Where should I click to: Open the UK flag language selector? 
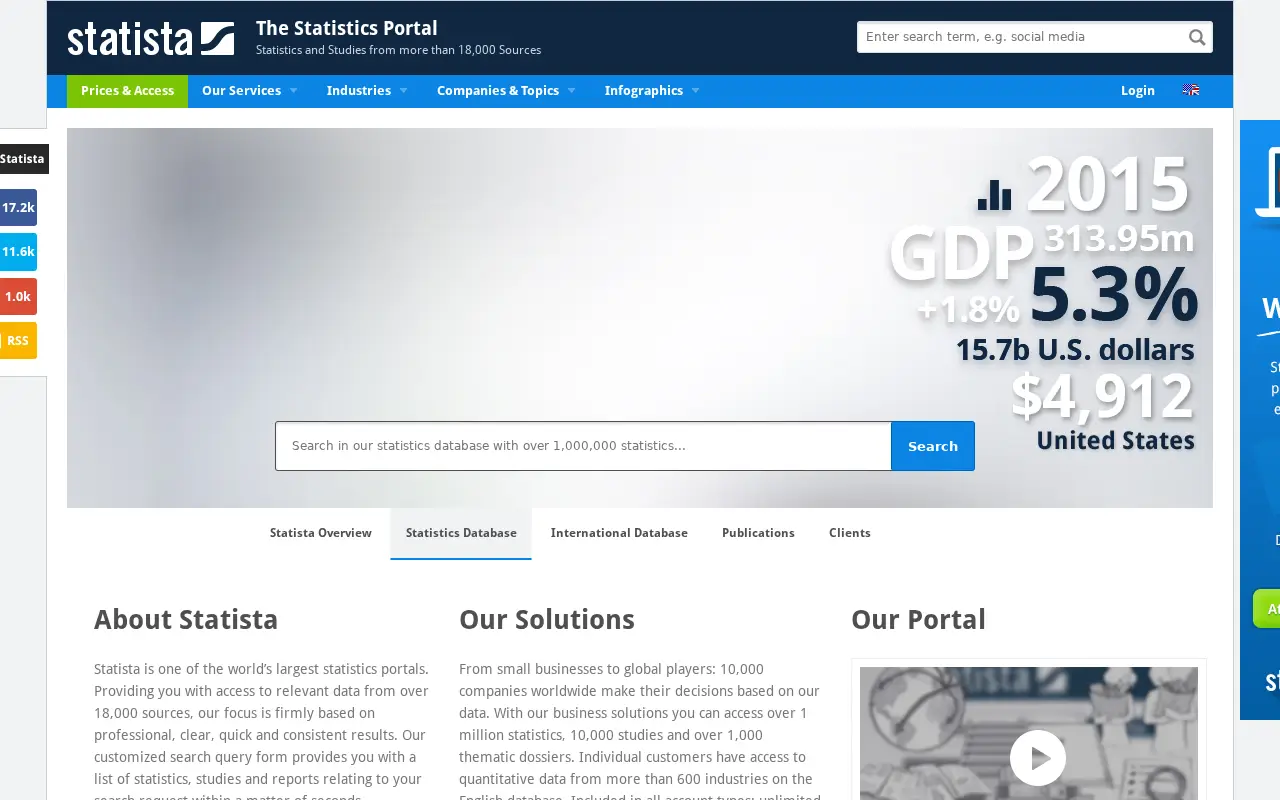pyautogui.click(x=1190, y=90)
